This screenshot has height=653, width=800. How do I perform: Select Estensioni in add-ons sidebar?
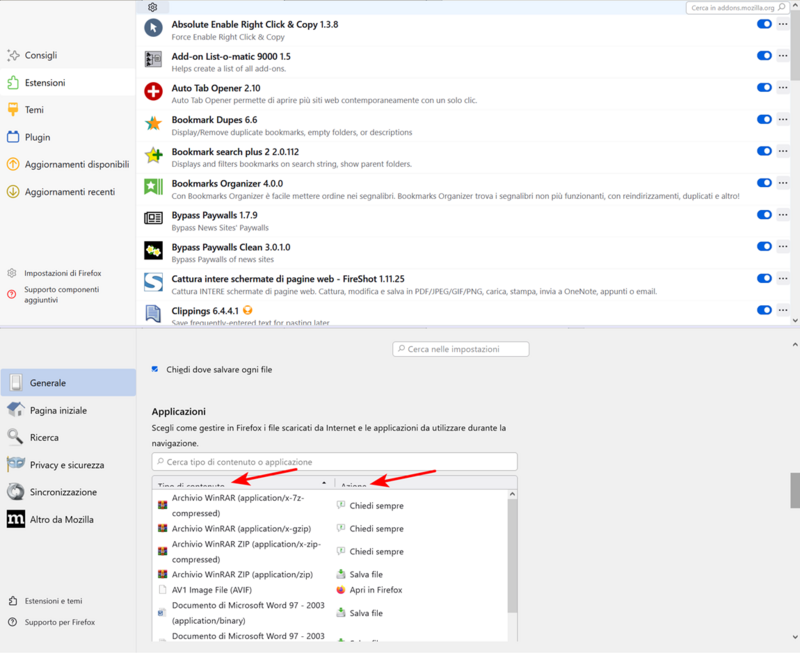[68, 82]
